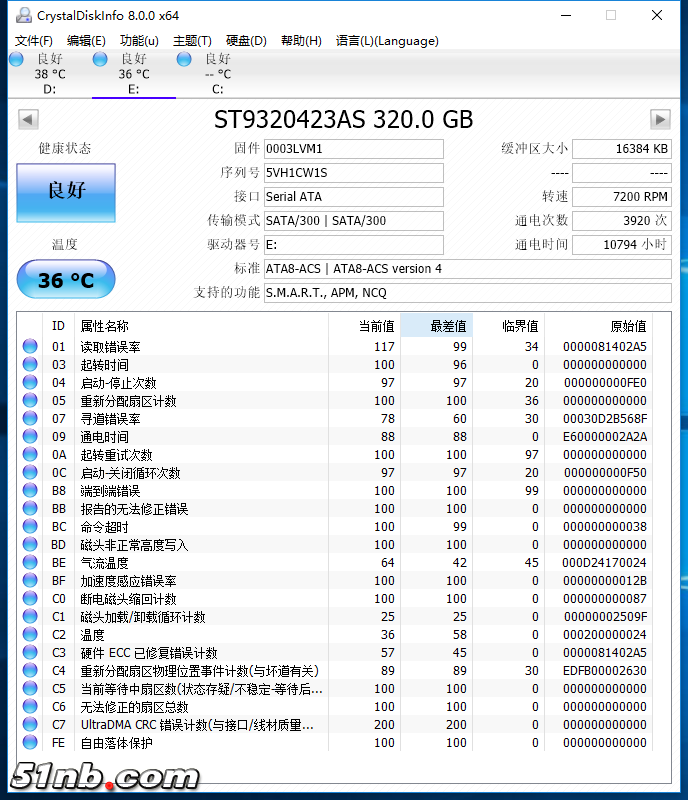Click the 序列号 serial number field
Viewport: 688px width, 800px height.
click(x=352, y=173)
